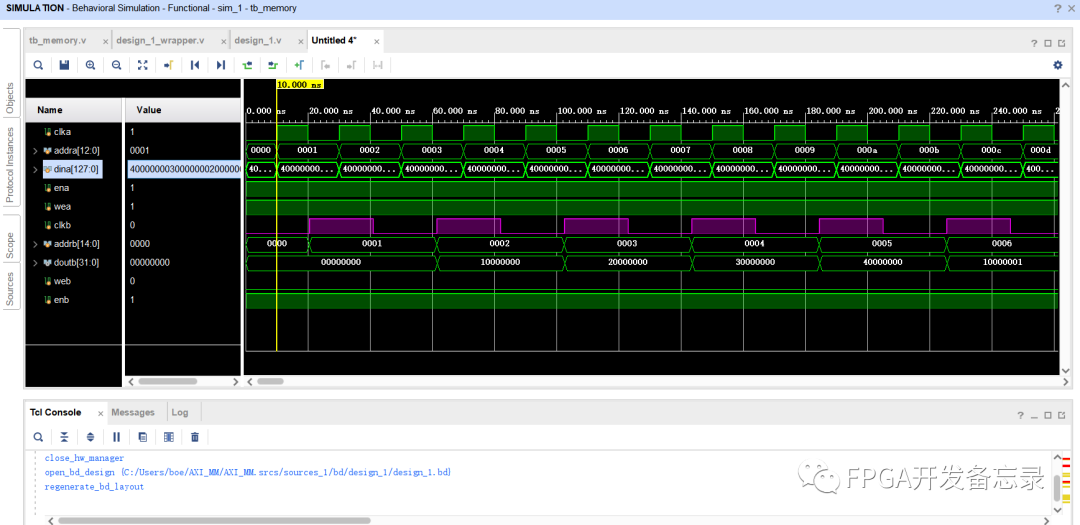Clear the Tcl Console with trash icon

[195, 437]
